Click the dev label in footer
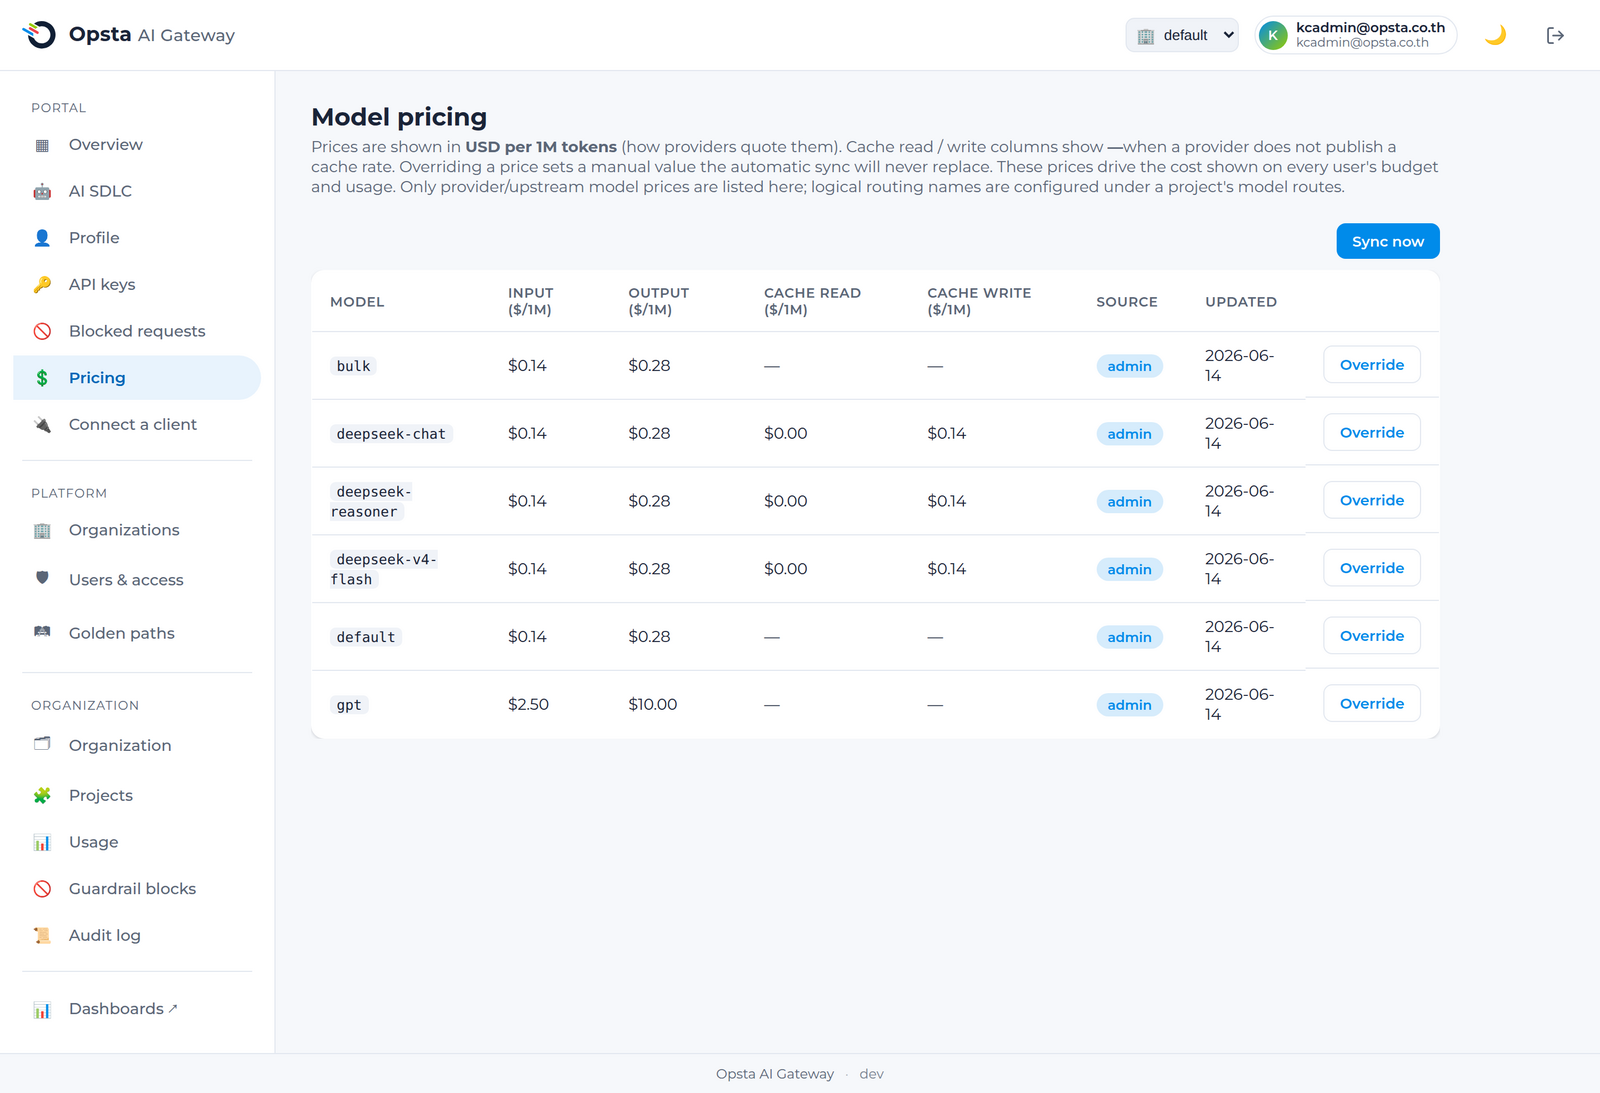 click(x=871, y=1074)
